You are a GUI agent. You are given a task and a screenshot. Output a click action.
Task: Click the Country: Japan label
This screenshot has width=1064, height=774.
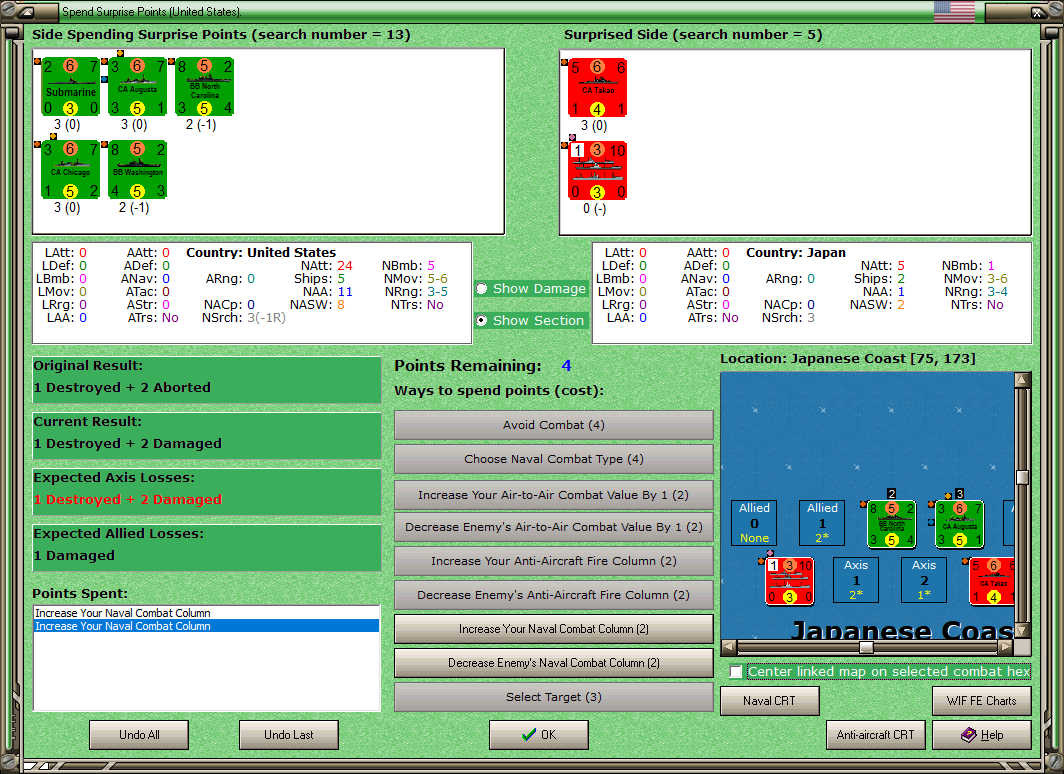coord(796,252)
